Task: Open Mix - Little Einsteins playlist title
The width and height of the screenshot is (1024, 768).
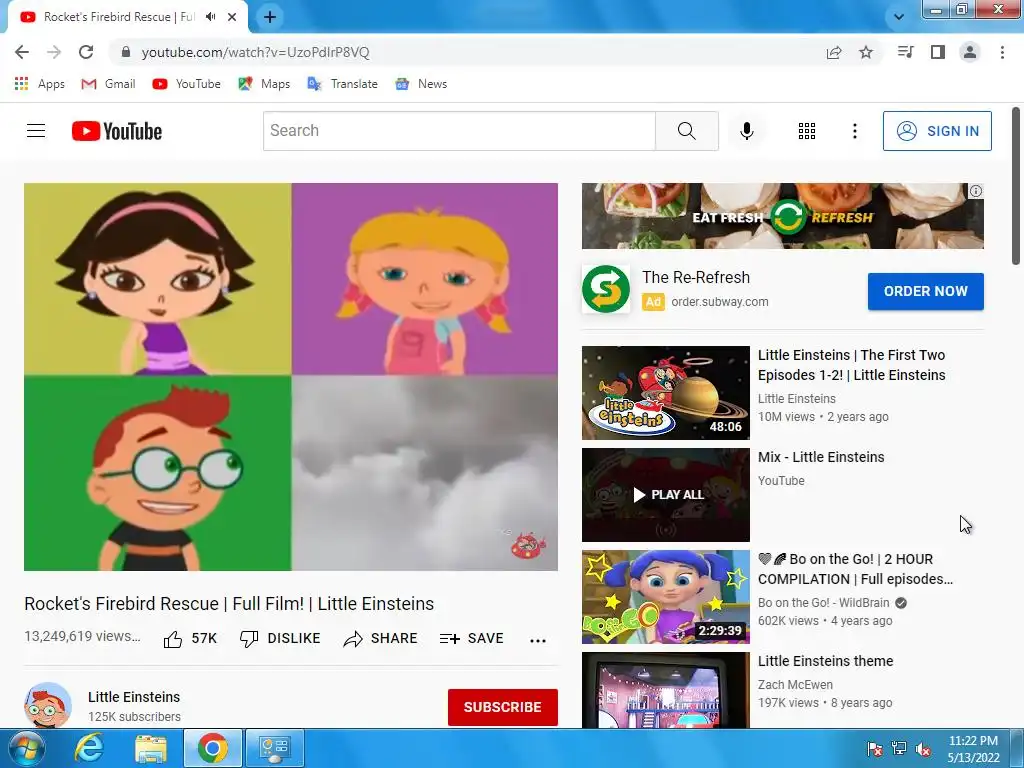Action: tap(821, 457)
